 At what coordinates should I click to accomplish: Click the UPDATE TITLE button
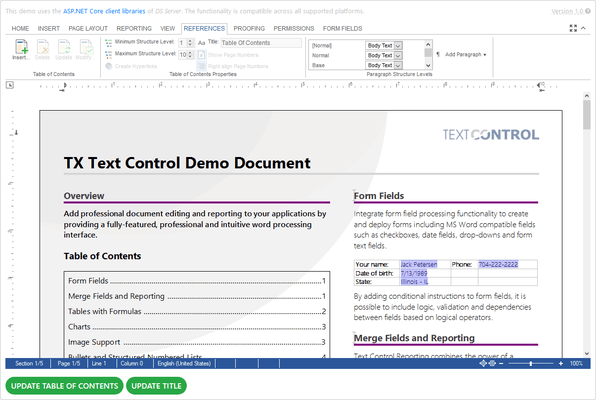click(156, 386)
